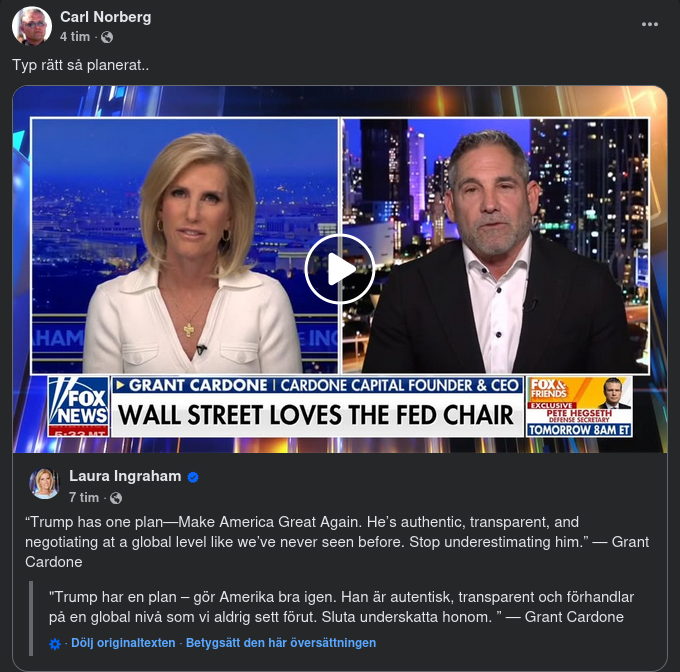Open shared post via 7 tim timestamp
680x672 pixels.
84,498
